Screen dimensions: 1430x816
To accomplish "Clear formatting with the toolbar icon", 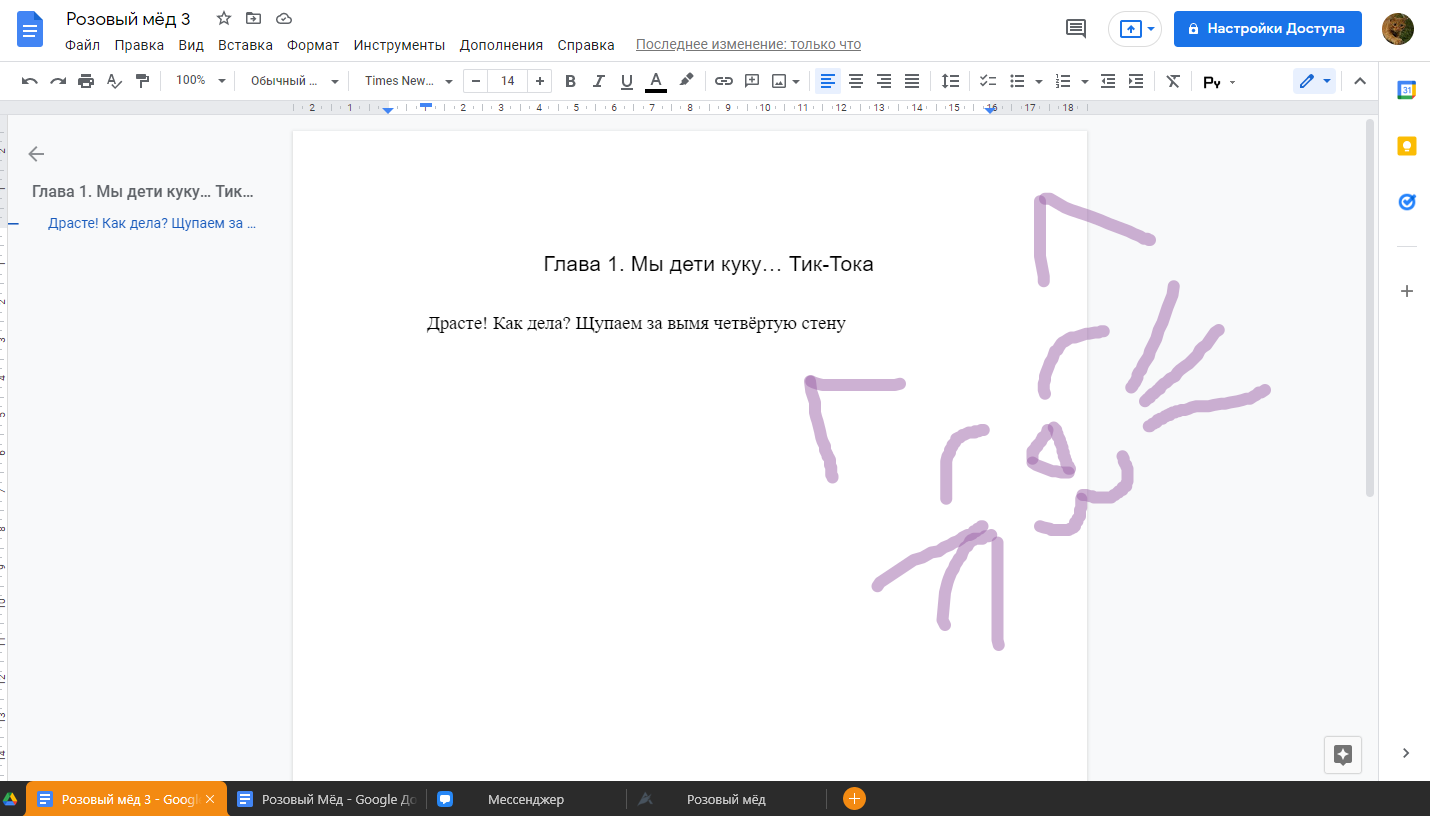I will (1174, 81).
